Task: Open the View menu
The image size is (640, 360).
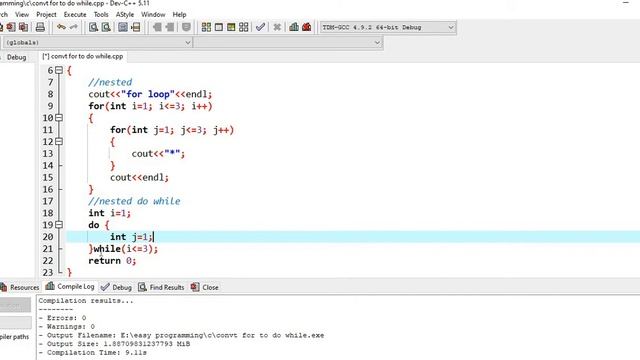Action: click(x=22, y=14)
